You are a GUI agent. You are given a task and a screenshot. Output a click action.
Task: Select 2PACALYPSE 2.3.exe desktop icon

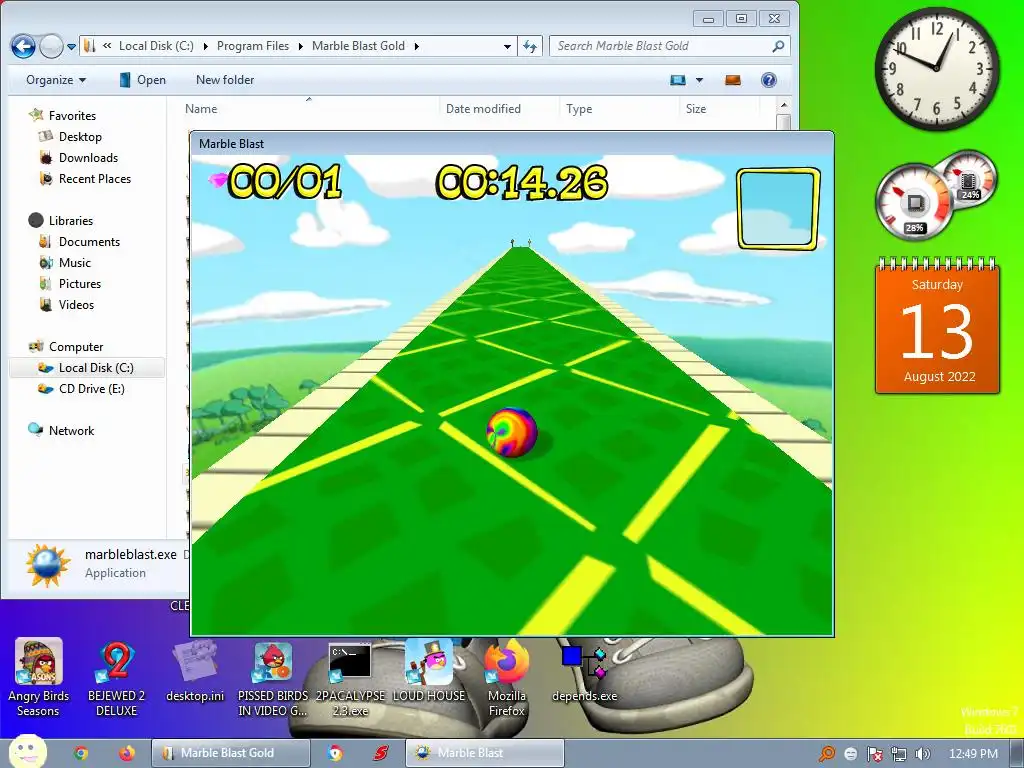pyautogui.click(x=350, y=679)
